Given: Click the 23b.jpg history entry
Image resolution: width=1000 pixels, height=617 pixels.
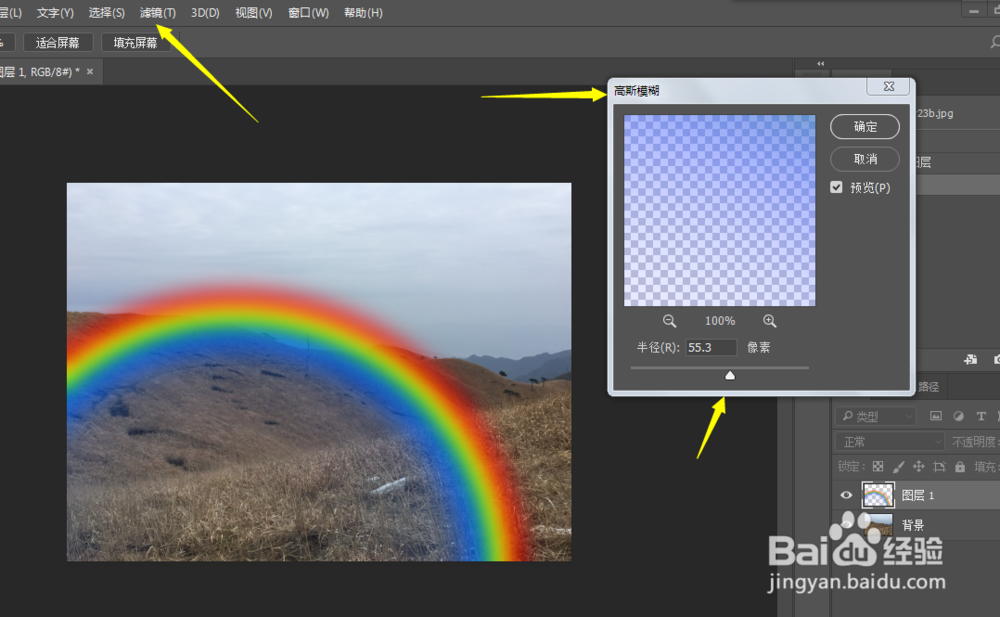Looking at the screenshot, I should (x=935, y=114).
